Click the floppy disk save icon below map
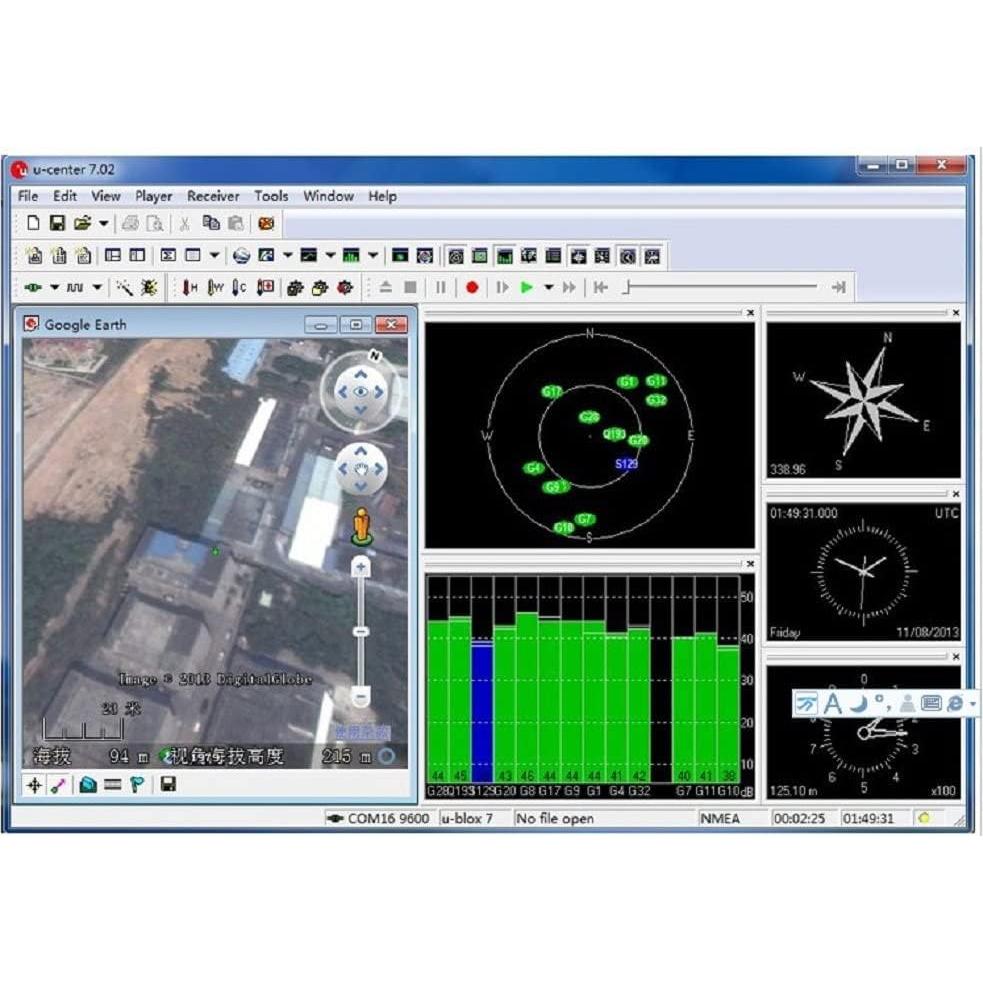The image size is (983, 983). point(168,785)
